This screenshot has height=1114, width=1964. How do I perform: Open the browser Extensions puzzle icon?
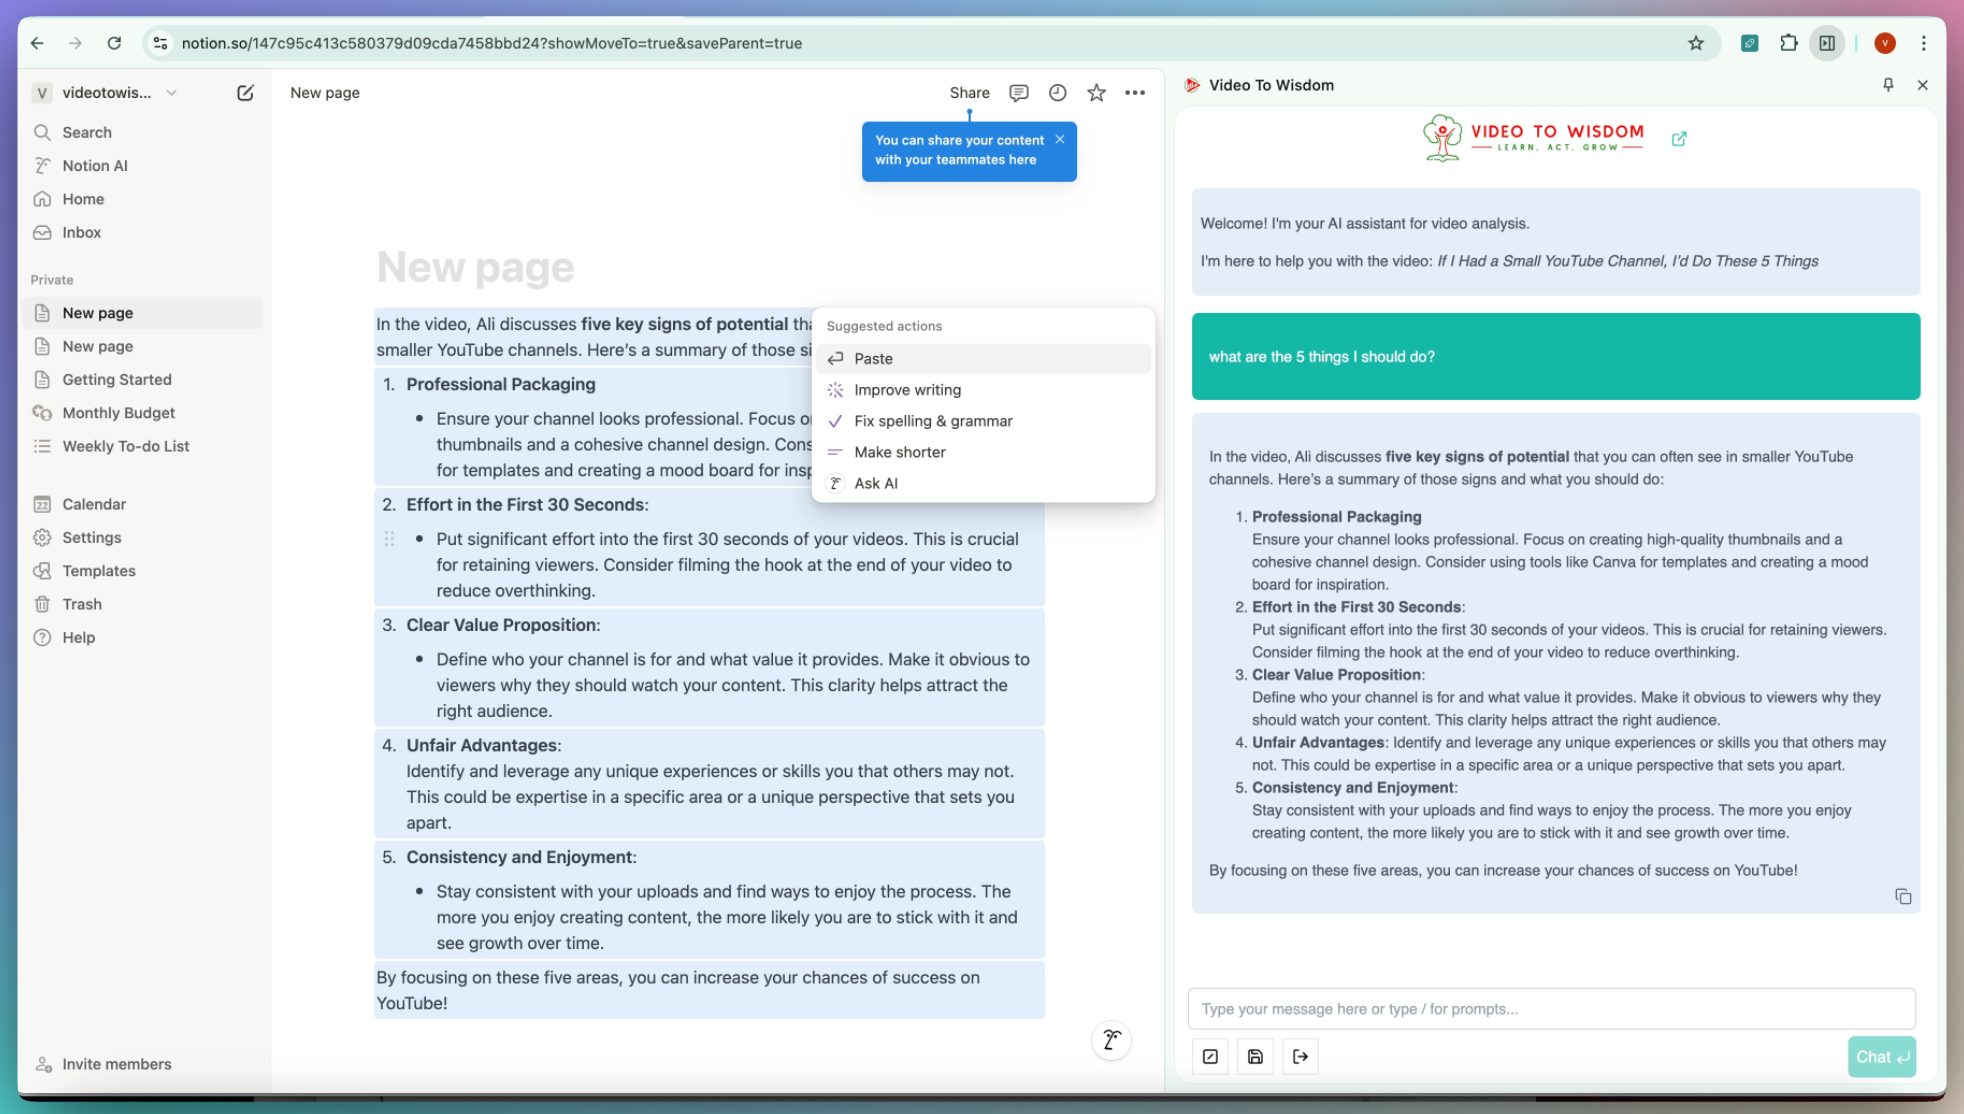pos(1788,43)
